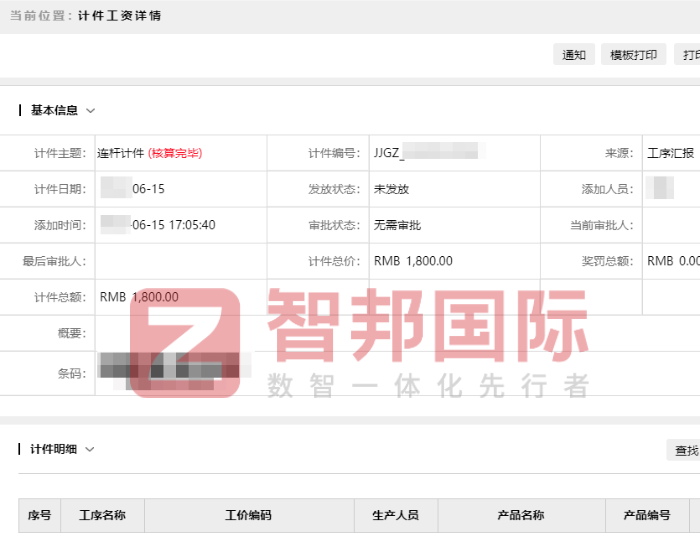
Task: Click the 工序汇报 source value
Action: click(x=670, y=153)
